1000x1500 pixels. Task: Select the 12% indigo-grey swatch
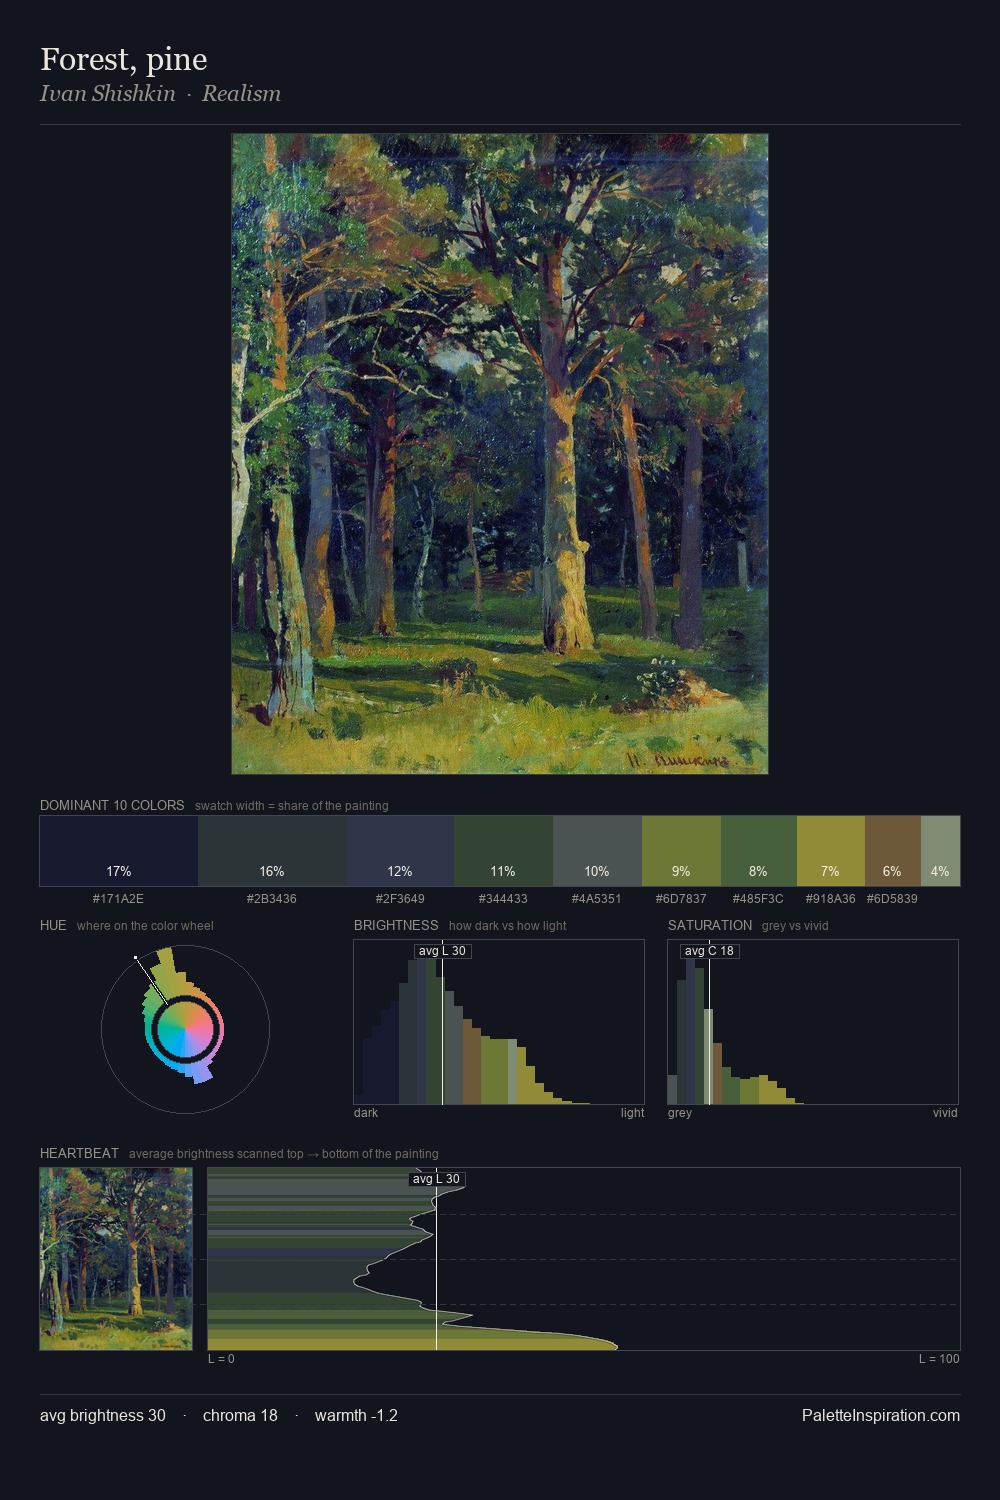pos(400,851)
